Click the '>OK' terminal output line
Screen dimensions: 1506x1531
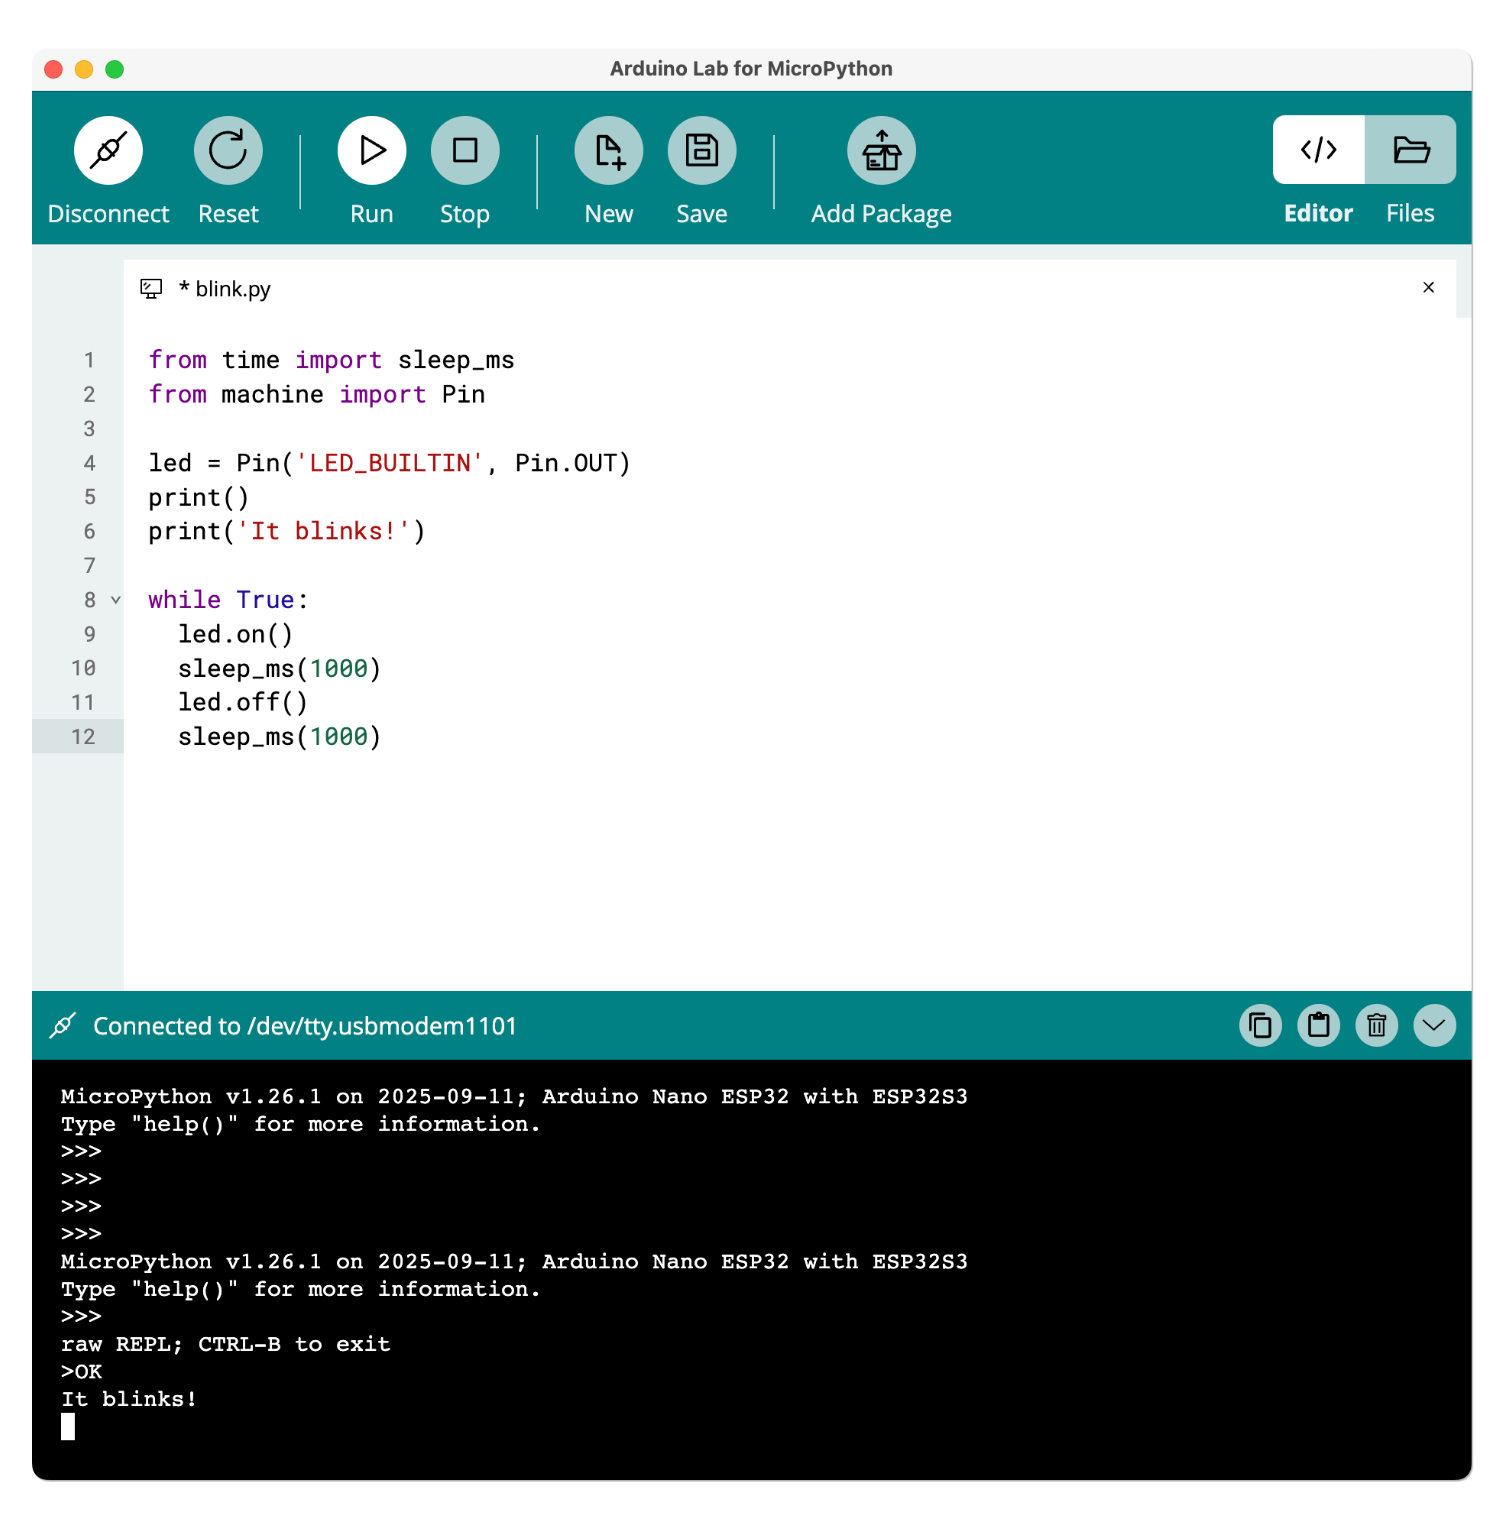click(x=82, y=1372)
